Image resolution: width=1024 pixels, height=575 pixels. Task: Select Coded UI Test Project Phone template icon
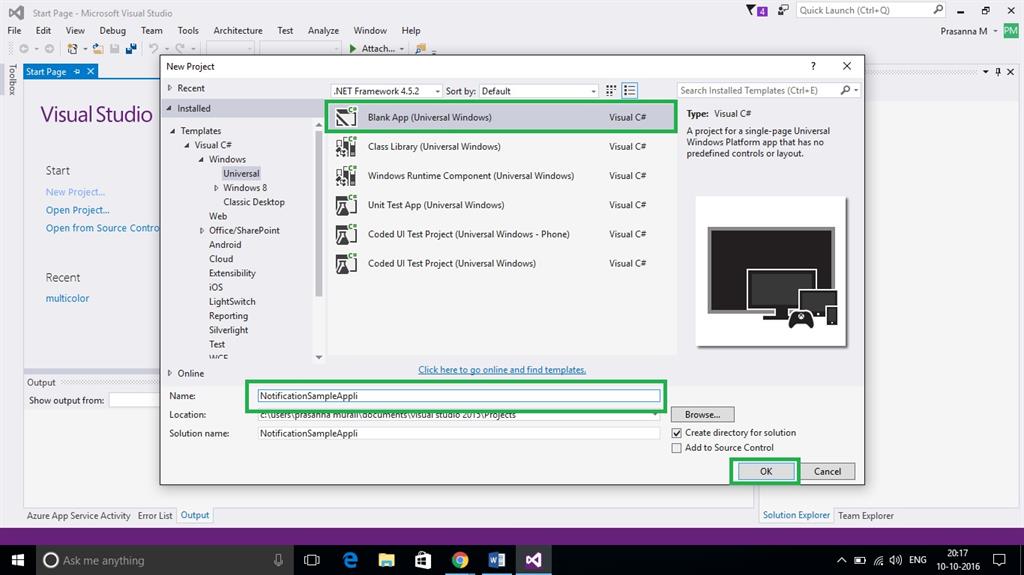[x=346, y=234]
